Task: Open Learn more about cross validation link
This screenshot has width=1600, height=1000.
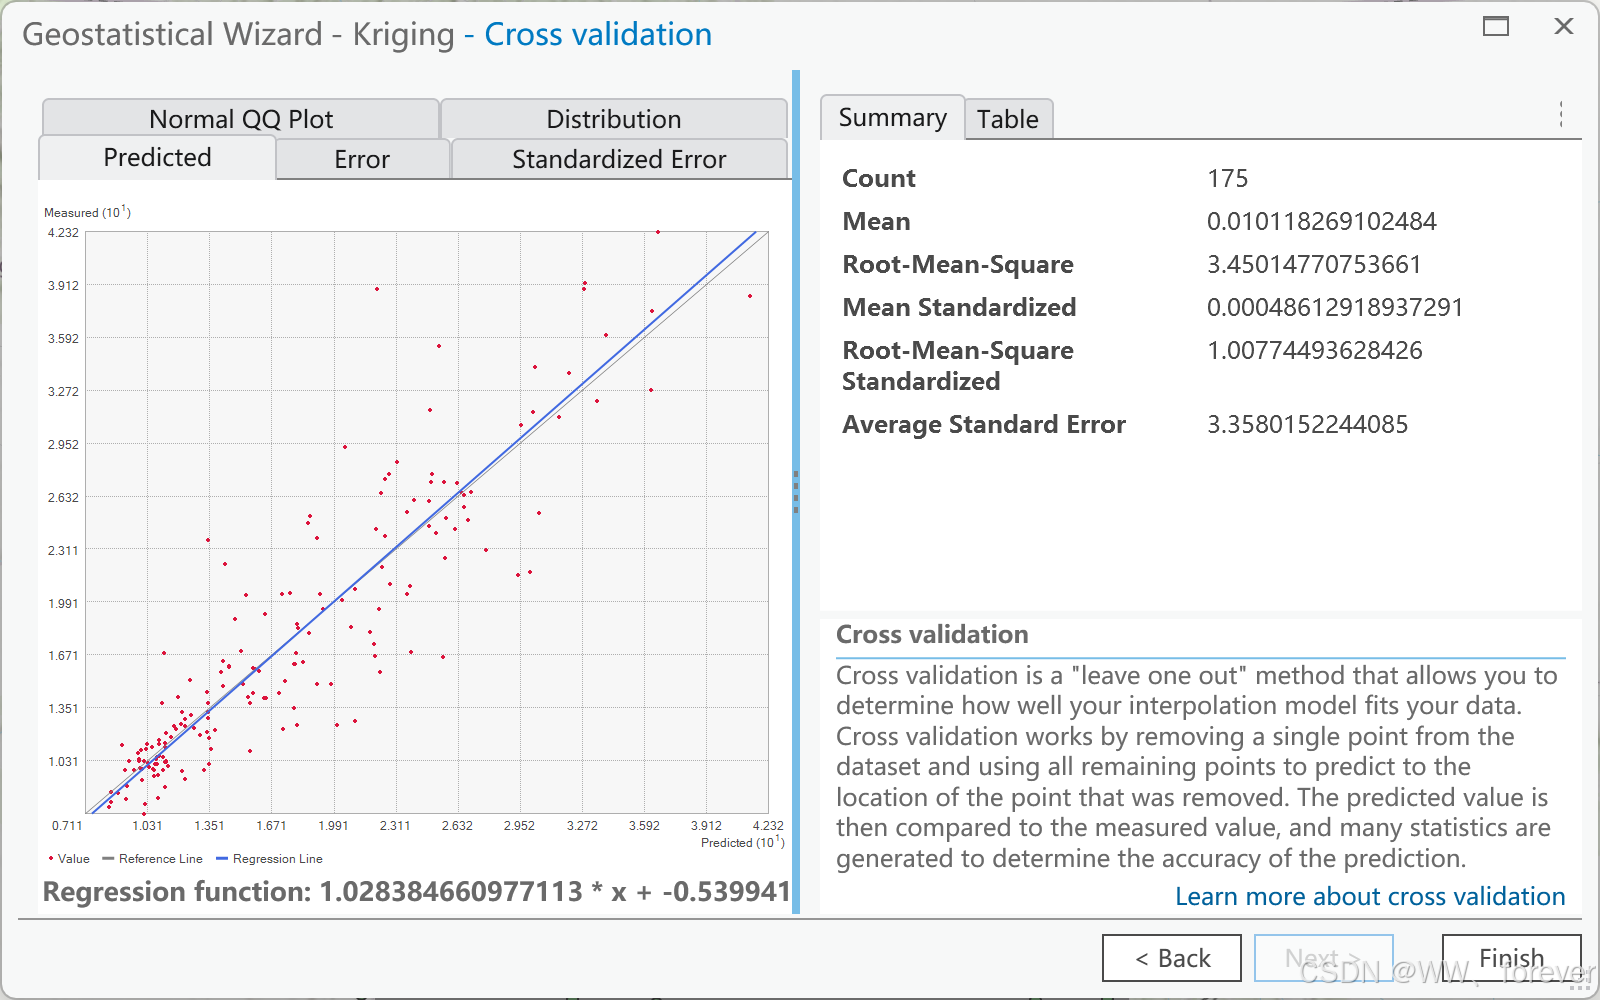Action: click(x=1370, y=896)
